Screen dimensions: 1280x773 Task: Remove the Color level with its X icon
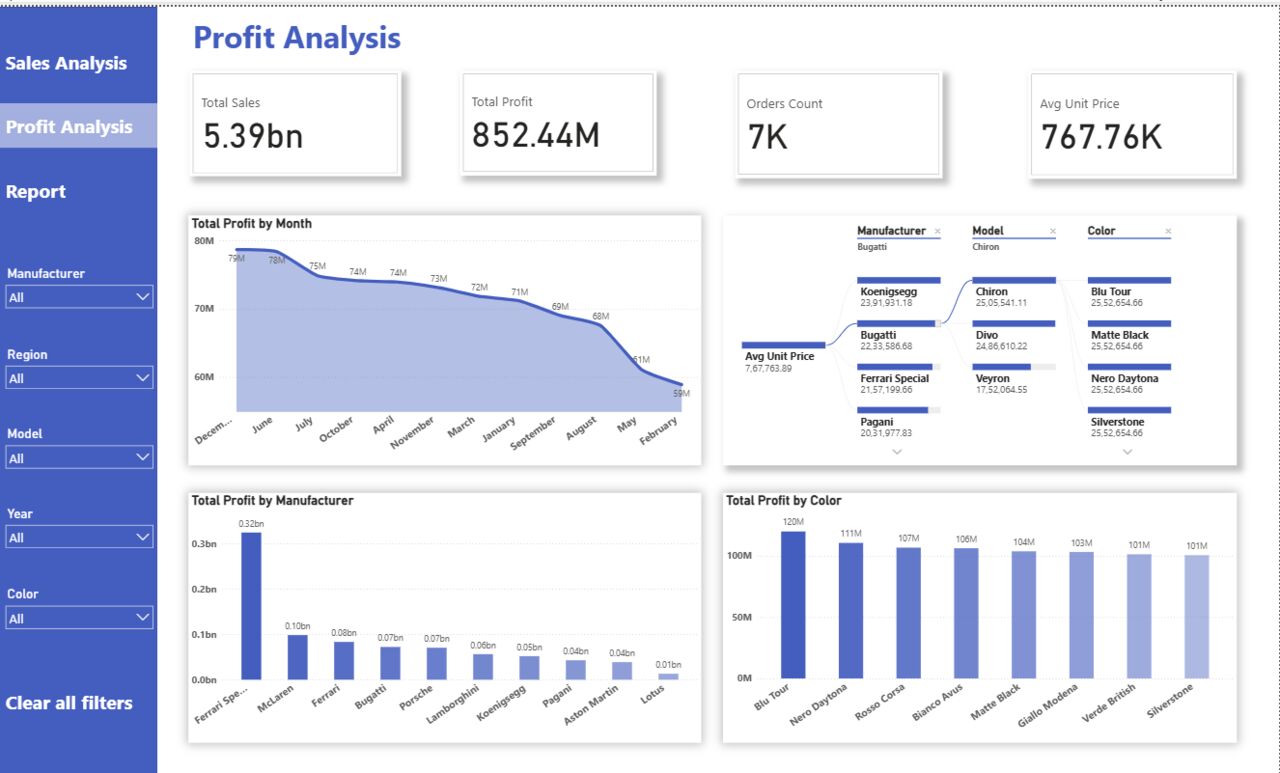(1168, 231)
